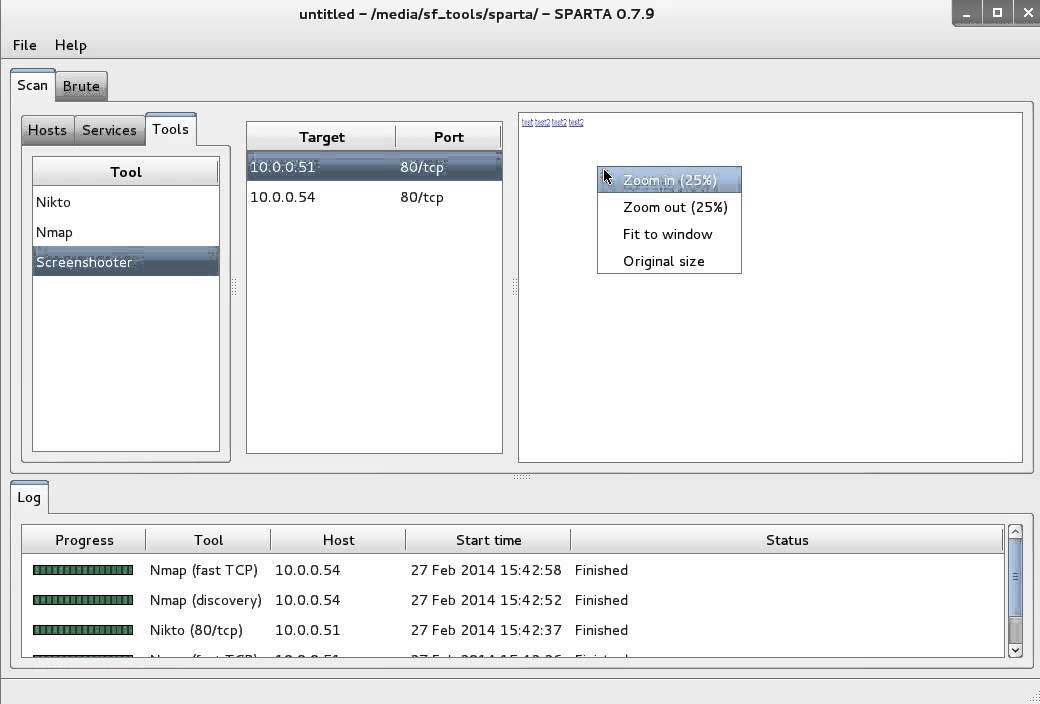Select Nikto in the Tool list
1040x704 pixels.
coord(125,202)
